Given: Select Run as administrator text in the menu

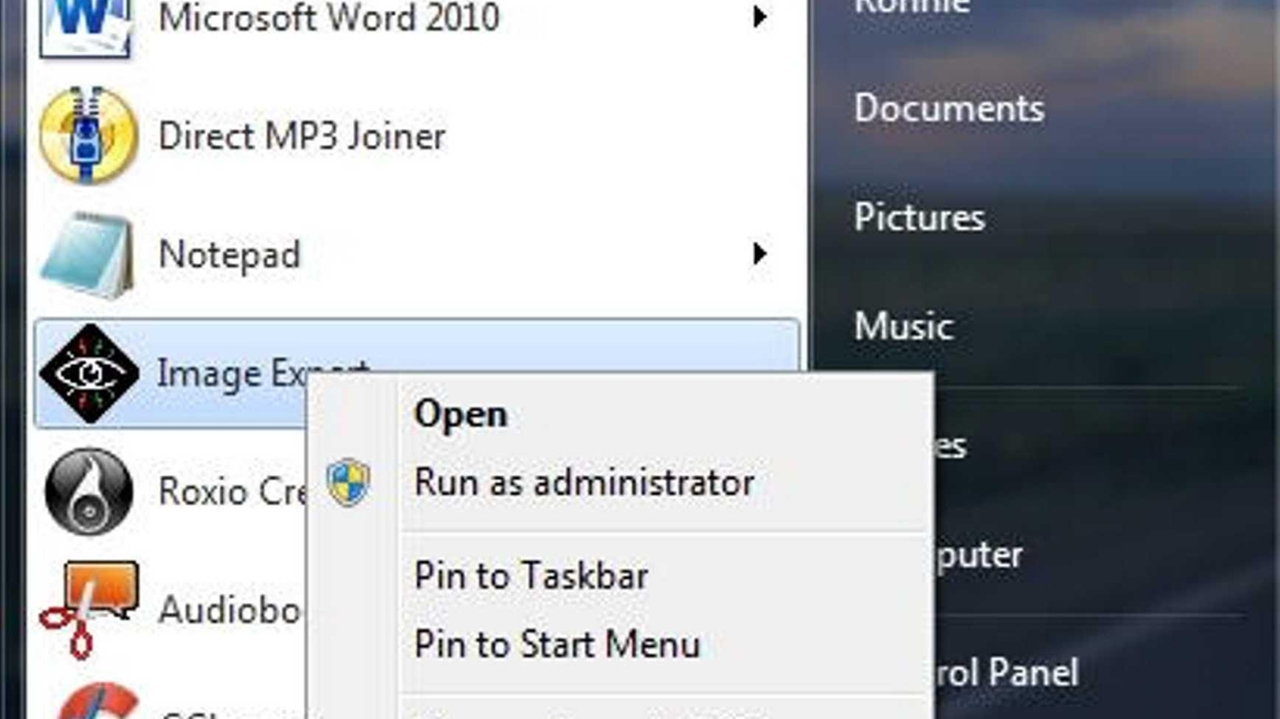Looking at the screenshot, I should pyautogui.click(x=584, y=483).
